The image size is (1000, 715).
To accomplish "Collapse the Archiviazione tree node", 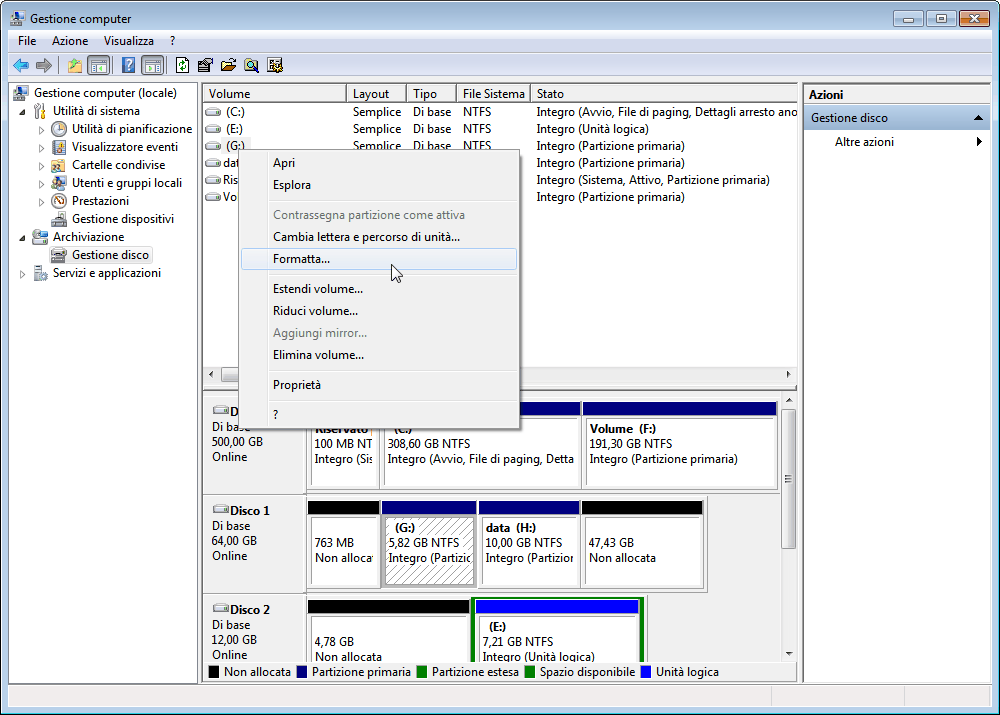I will 24,237.
